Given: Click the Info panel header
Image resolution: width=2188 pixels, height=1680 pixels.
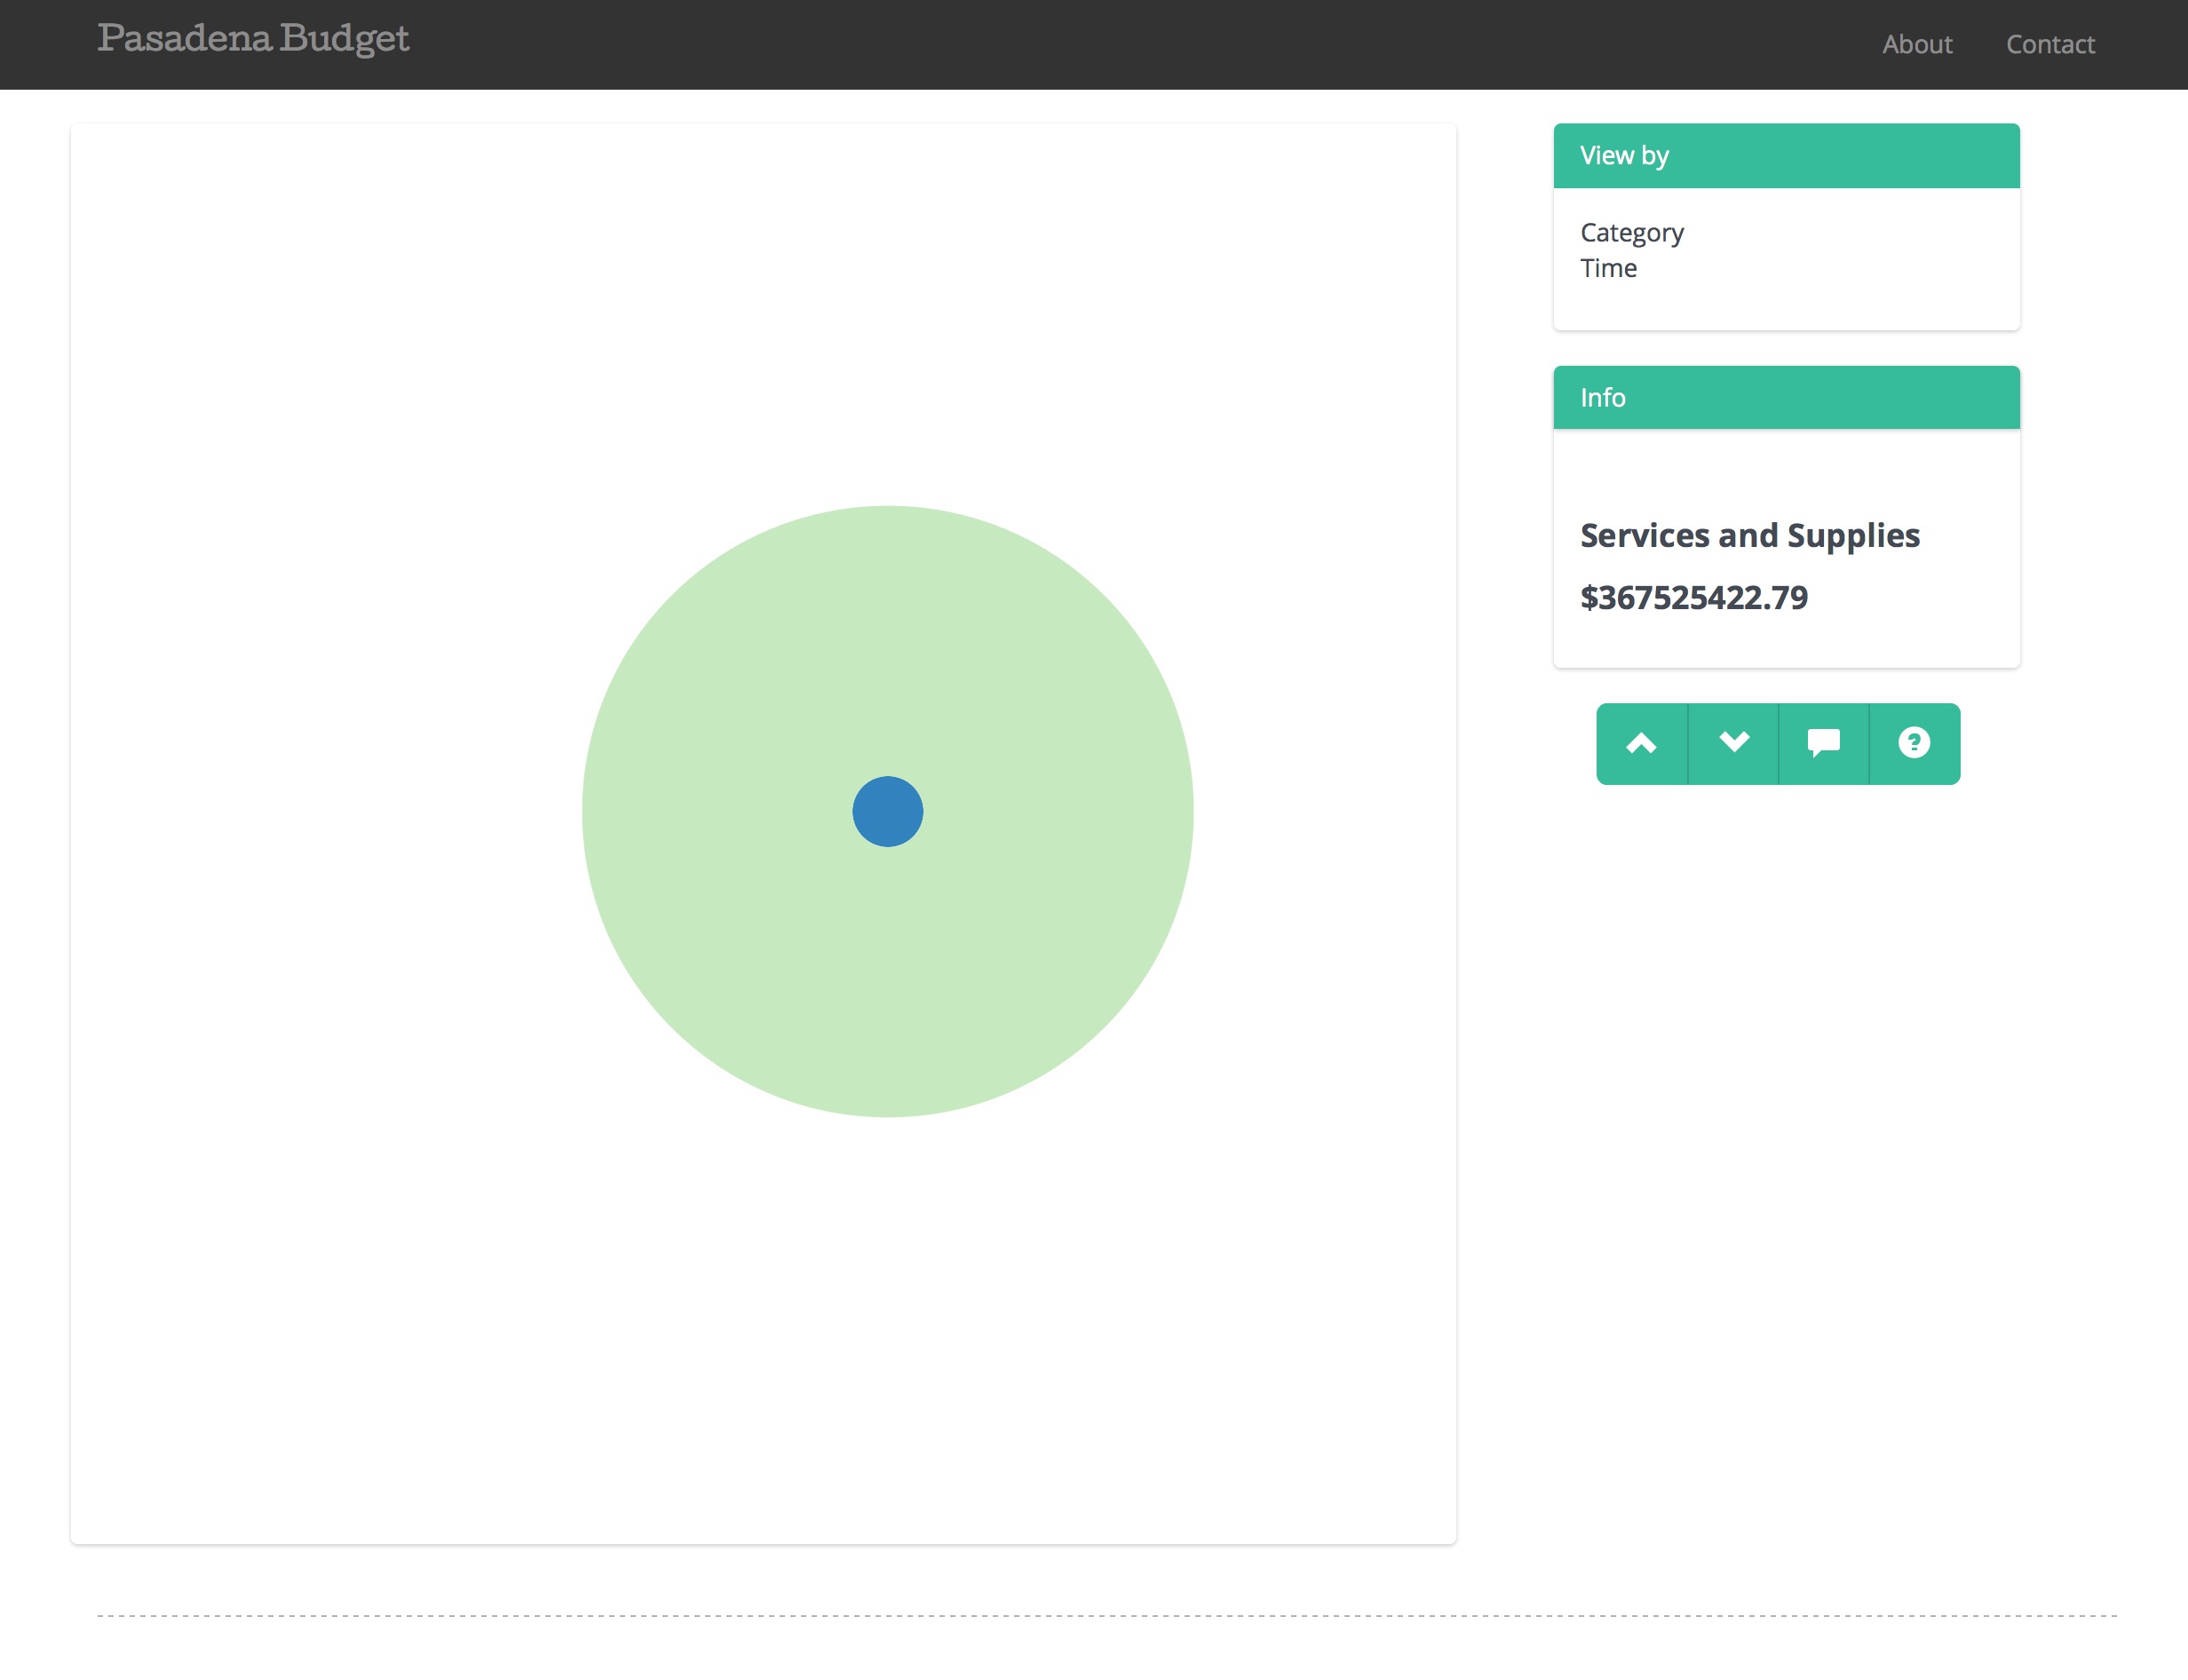Looking at the screenshot, I should tap(1785, 398).
